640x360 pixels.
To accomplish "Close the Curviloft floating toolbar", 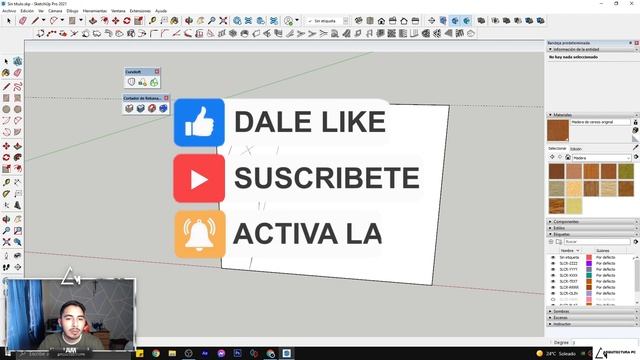I will (x=157, y=71).
